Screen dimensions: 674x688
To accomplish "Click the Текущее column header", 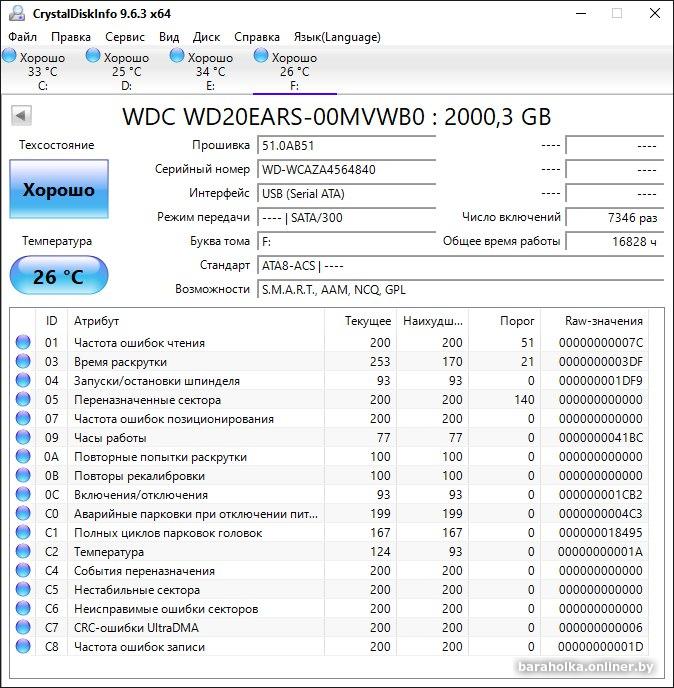I will pos(360,321).
